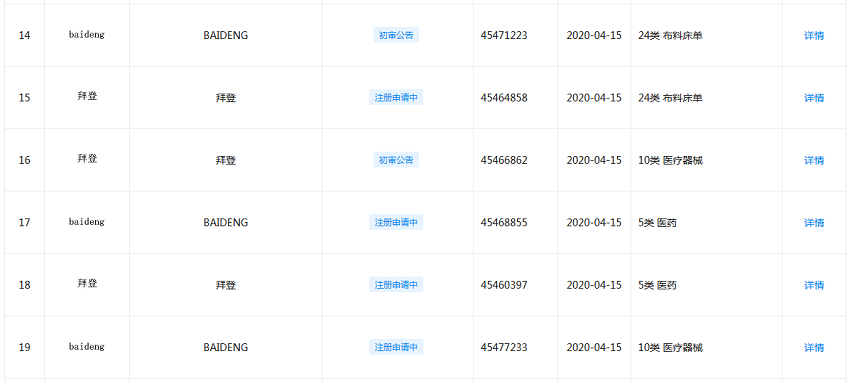The image size is (850, 383).
Task: Click date 2020-04-15 in row 14
Action: pos(594,36)
